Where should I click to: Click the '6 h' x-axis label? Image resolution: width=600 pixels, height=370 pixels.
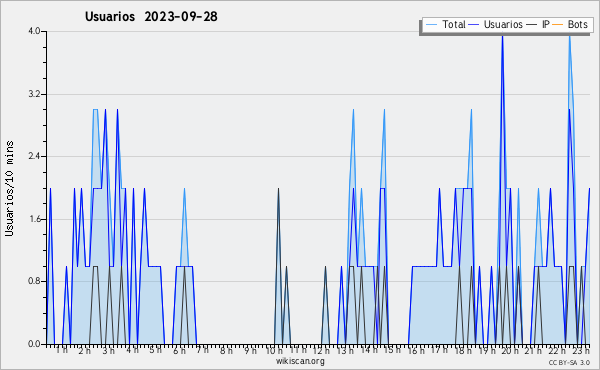(x=179, y=350)
